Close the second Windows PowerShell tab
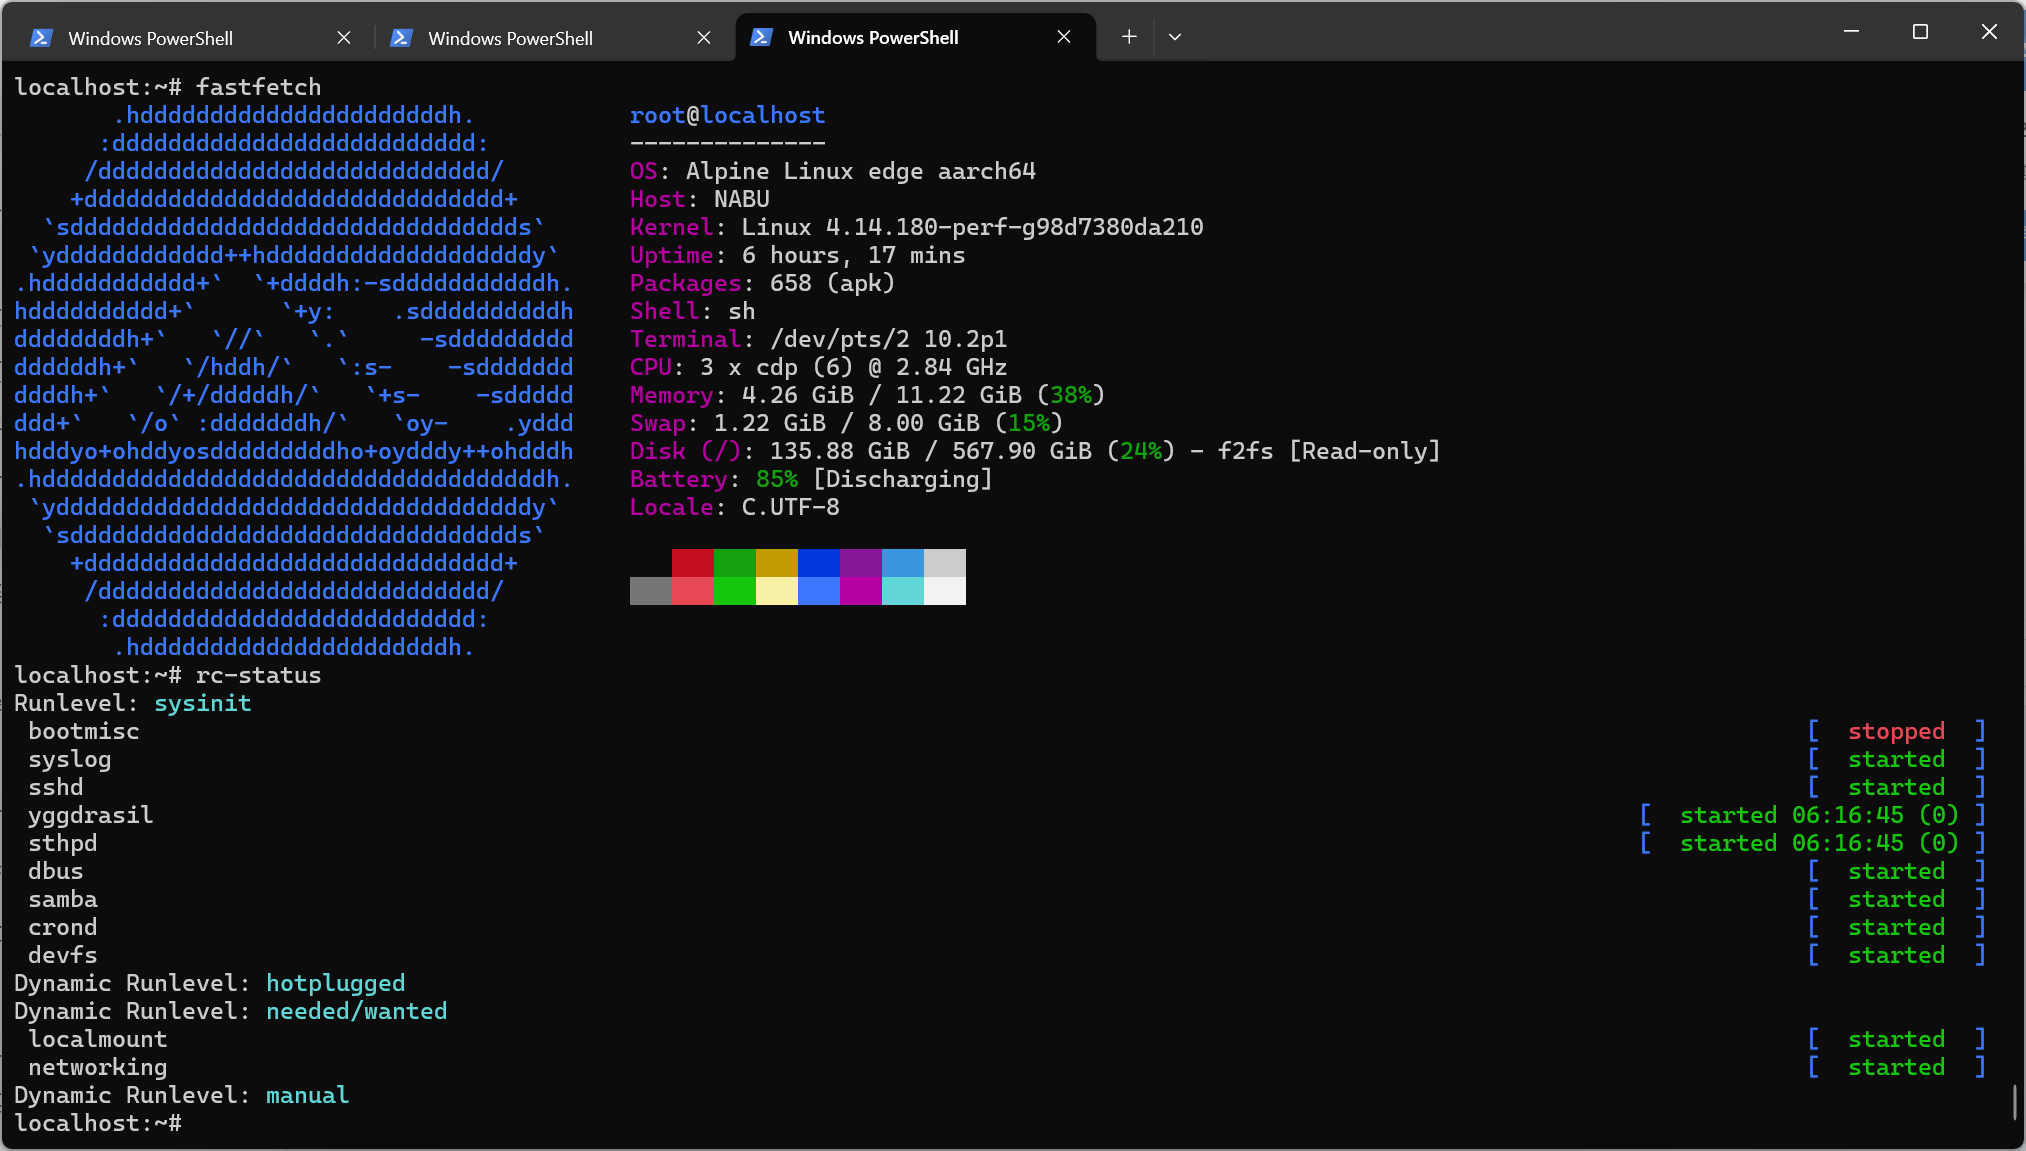The image size is (2026, 1151). point(704,38)
